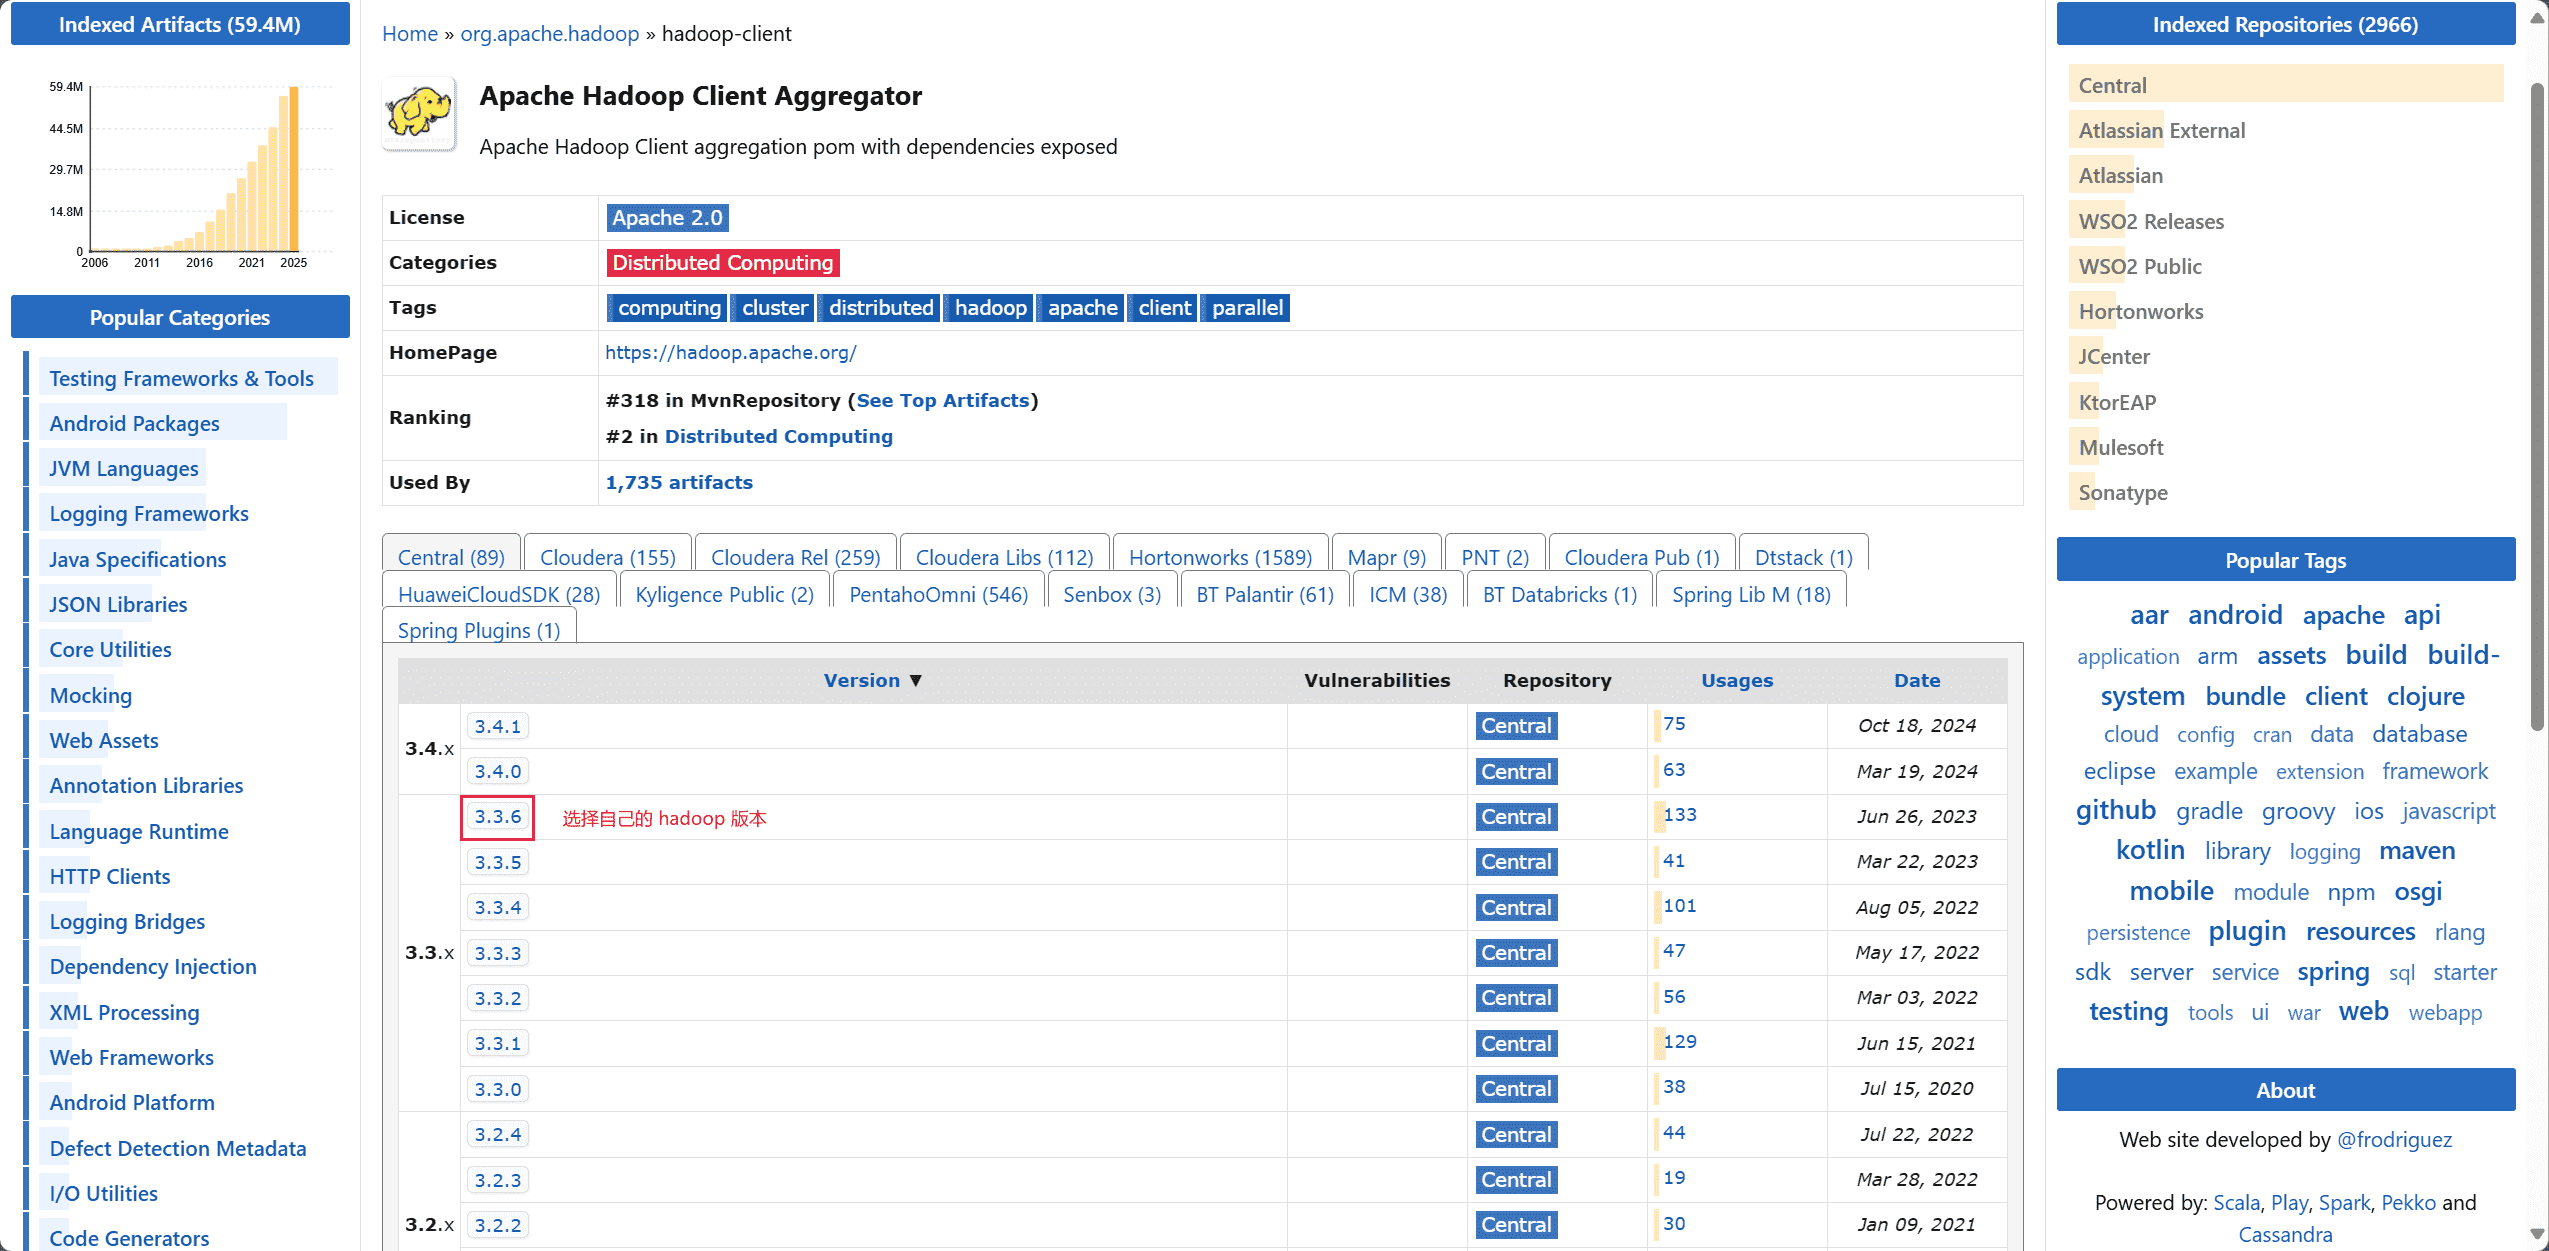Open the JCenter repository
Image resolution: width=2549 pixels, height=1251 pixels.
(x=2113, y=356)
